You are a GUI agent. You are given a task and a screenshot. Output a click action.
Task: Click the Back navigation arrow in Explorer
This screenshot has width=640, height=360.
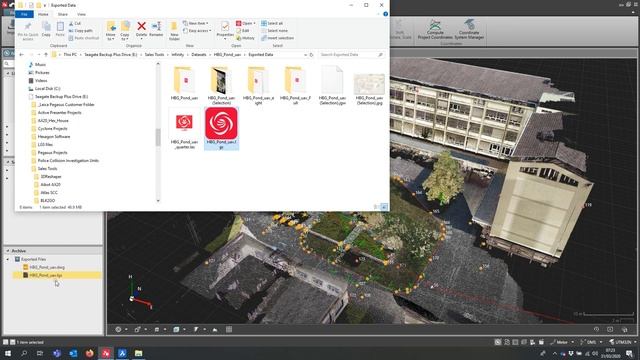pos(21,55)
